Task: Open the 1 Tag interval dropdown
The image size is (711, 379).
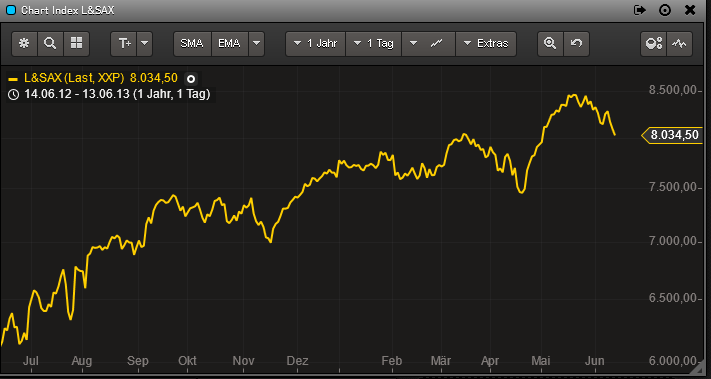Action: click(x=374, y=44)
